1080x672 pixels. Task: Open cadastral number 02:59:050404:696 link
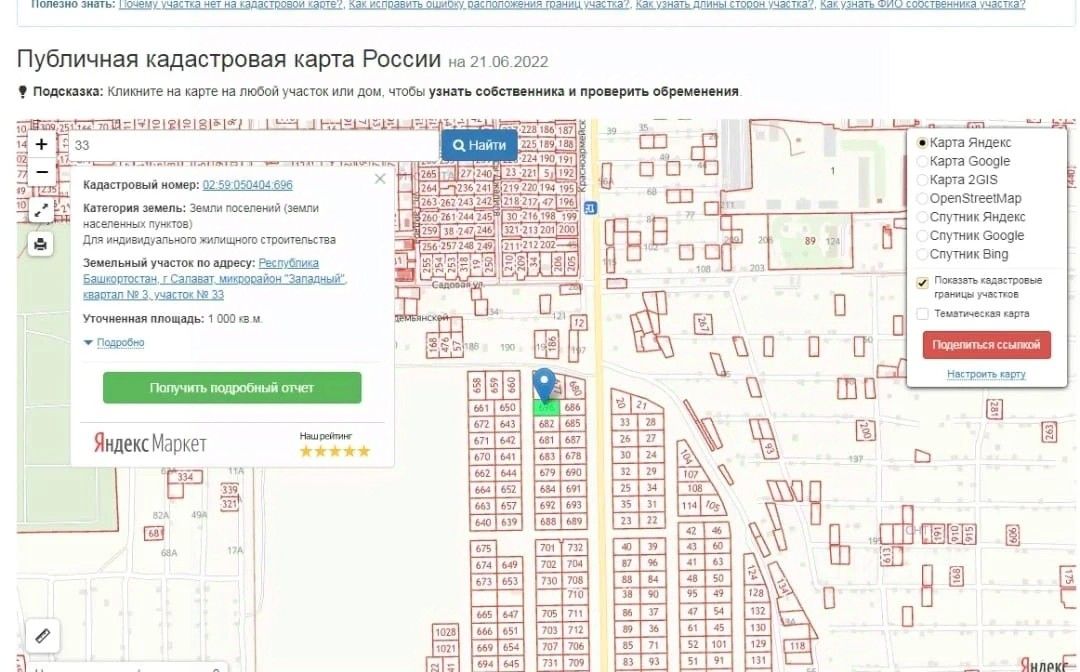point(247,185)
